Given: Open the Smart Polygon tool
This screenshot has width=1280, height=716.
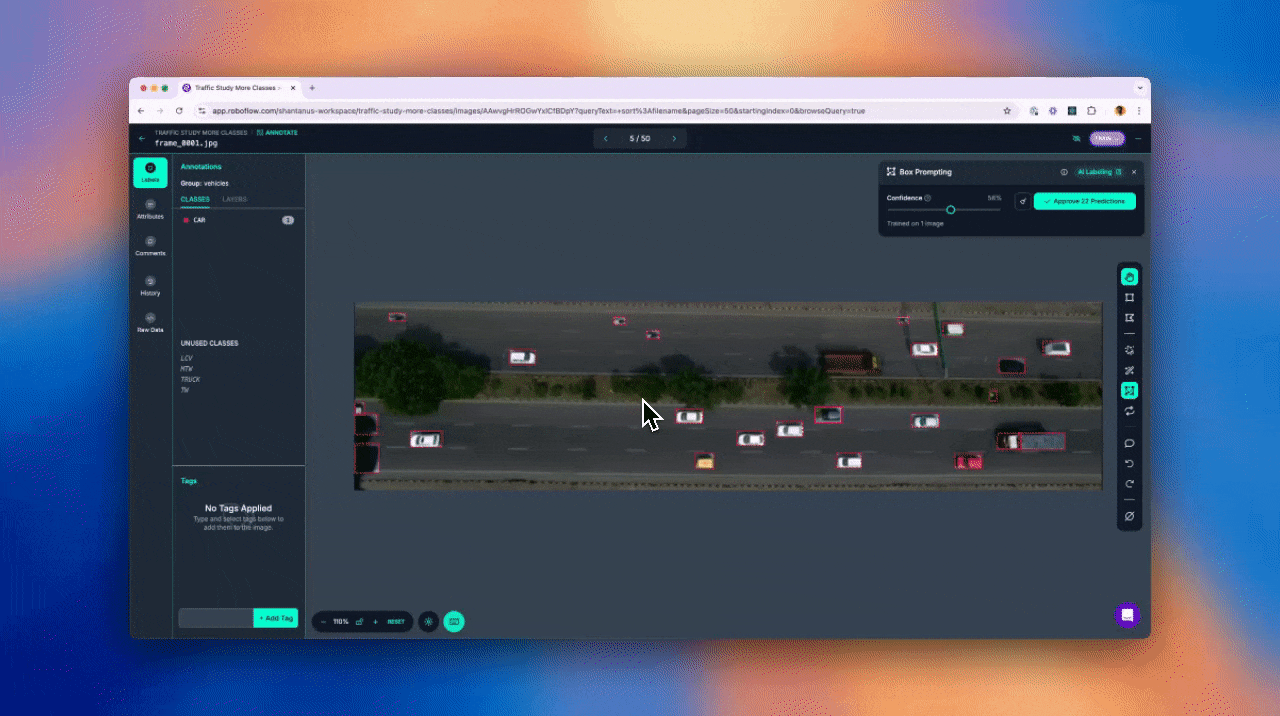Looking at the screenshot, I should (1129, 350).
